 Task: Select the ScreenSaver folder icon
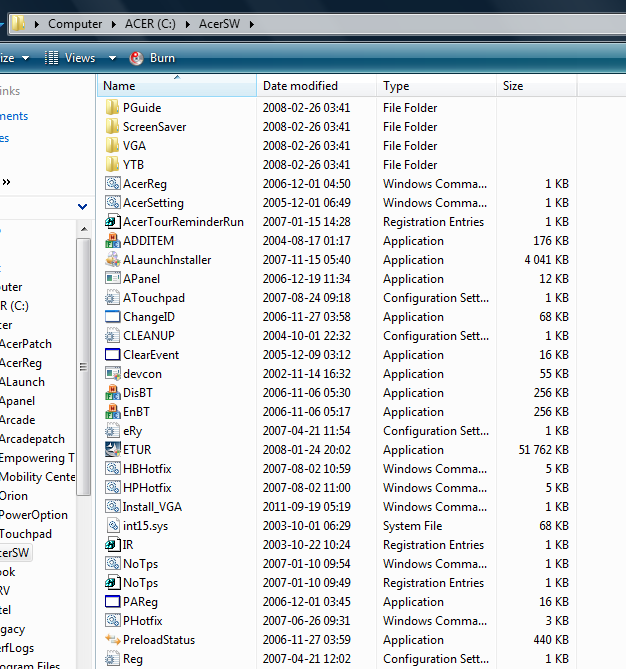[x=112, y=127]
